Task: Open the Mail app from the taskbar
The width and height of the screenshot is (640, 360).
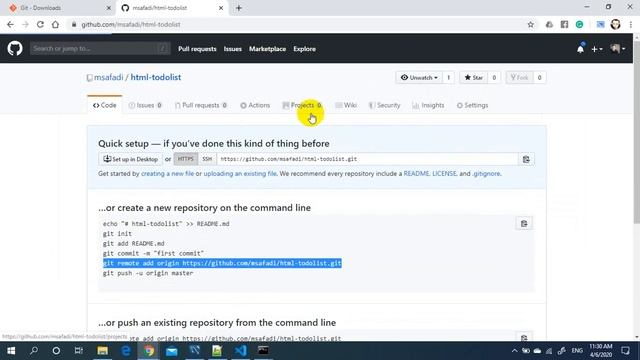Action: (x=172, y=351)
